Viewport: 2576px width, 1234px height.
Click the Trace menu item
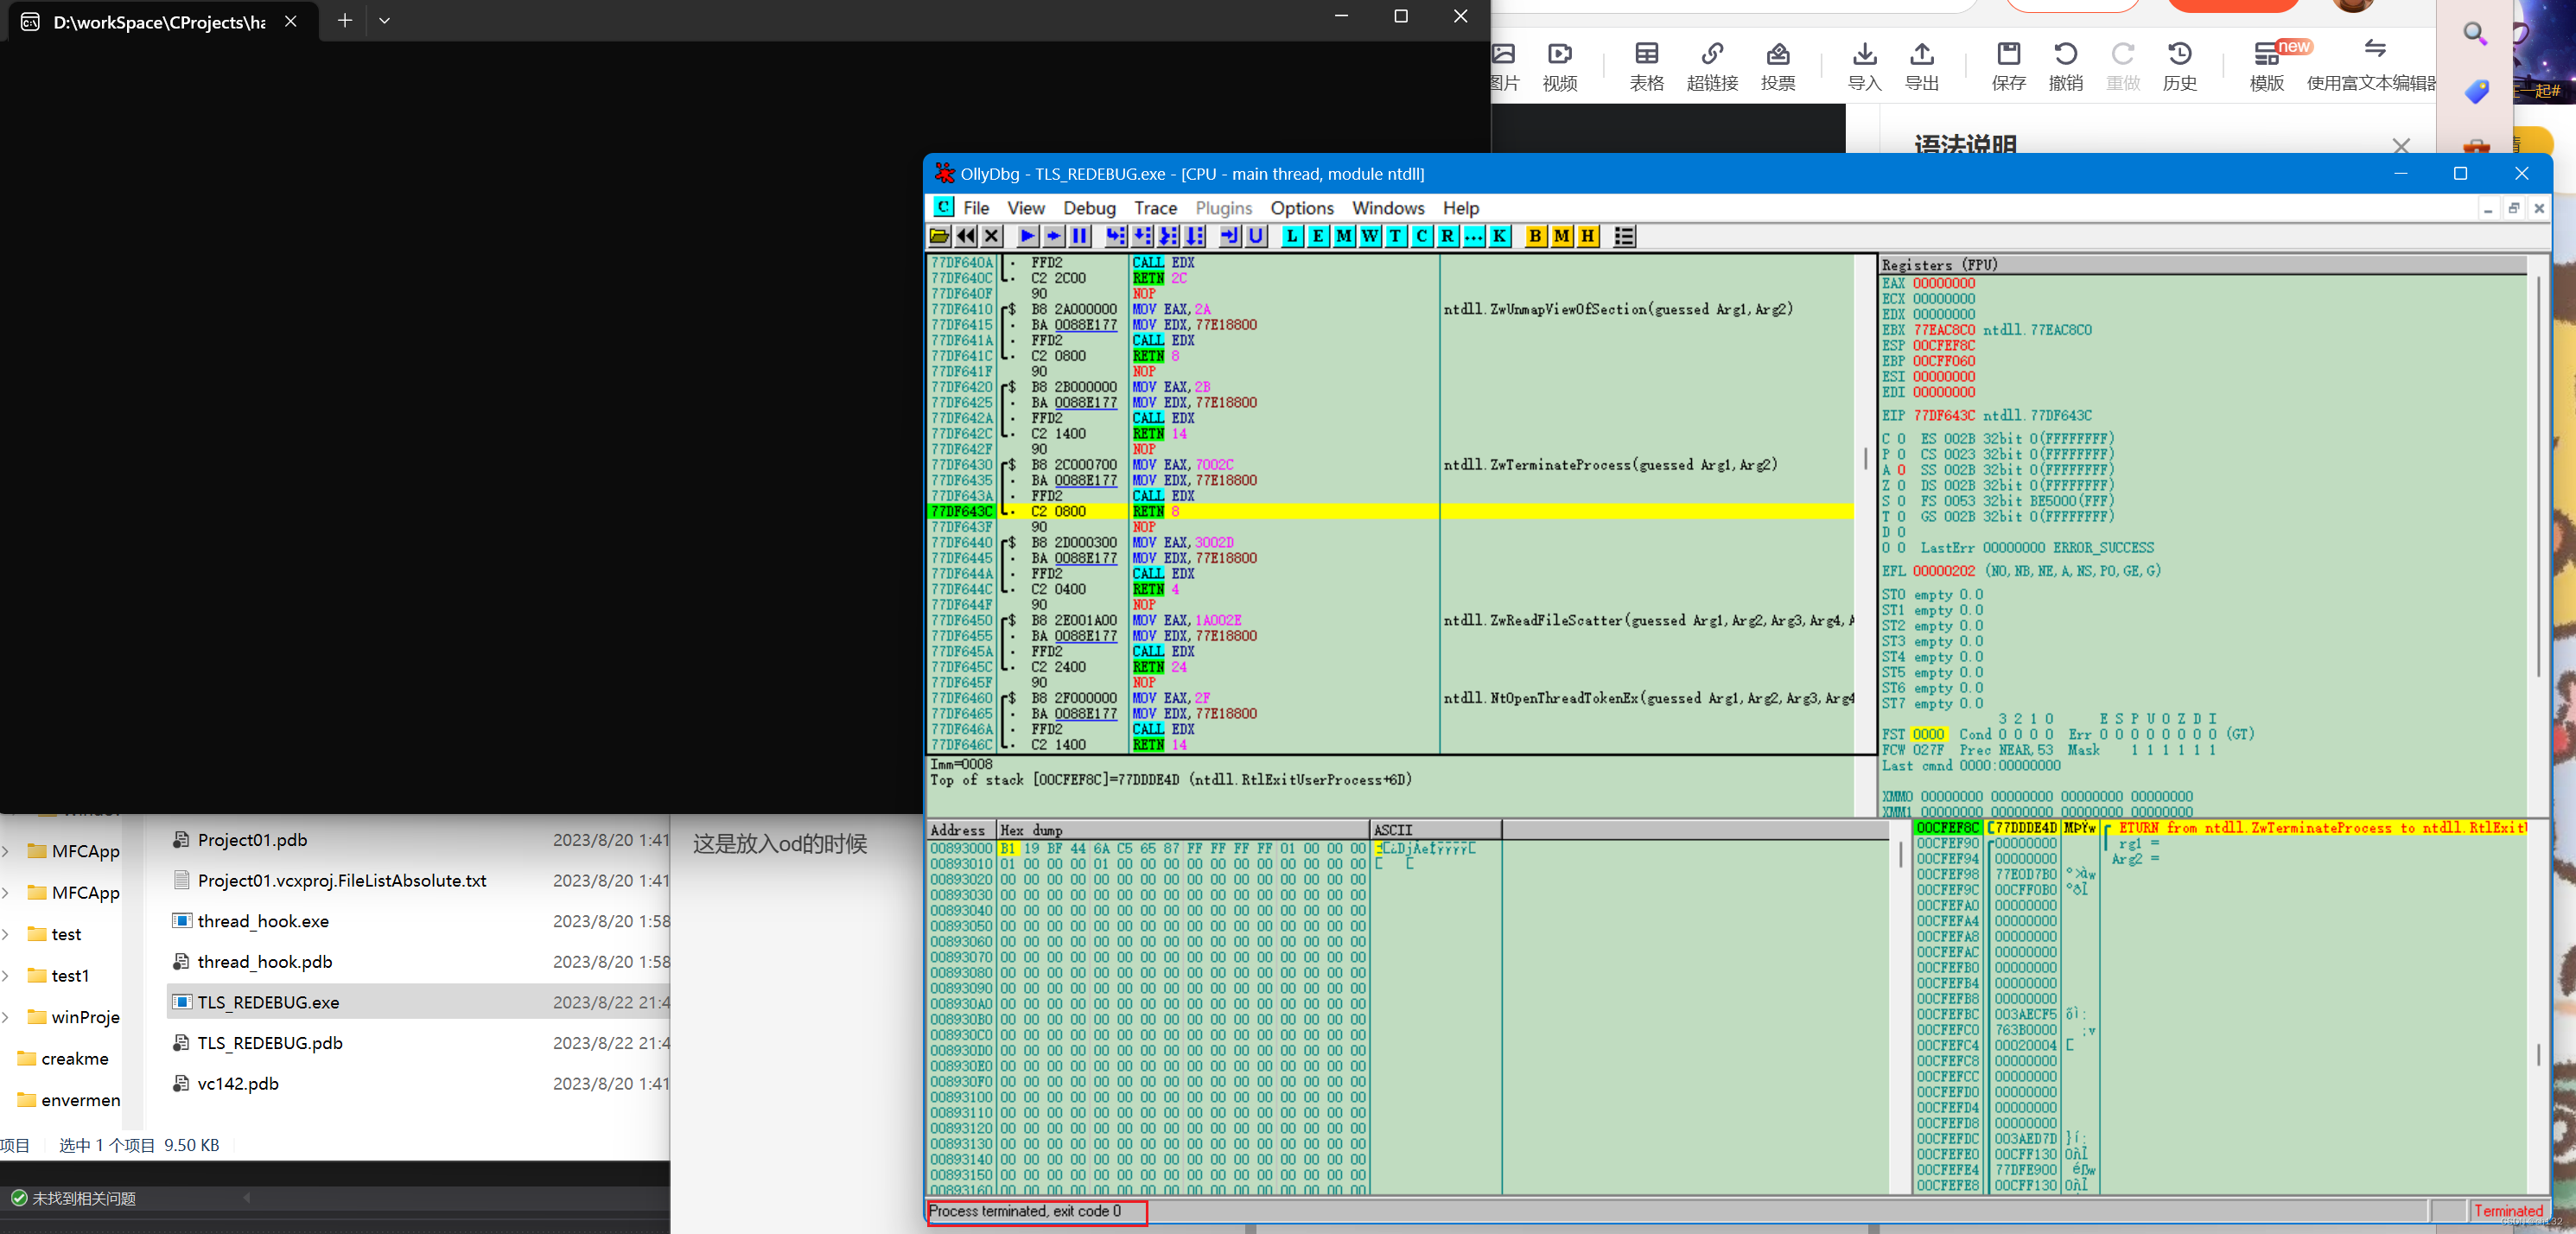[x=1154, y=207]
